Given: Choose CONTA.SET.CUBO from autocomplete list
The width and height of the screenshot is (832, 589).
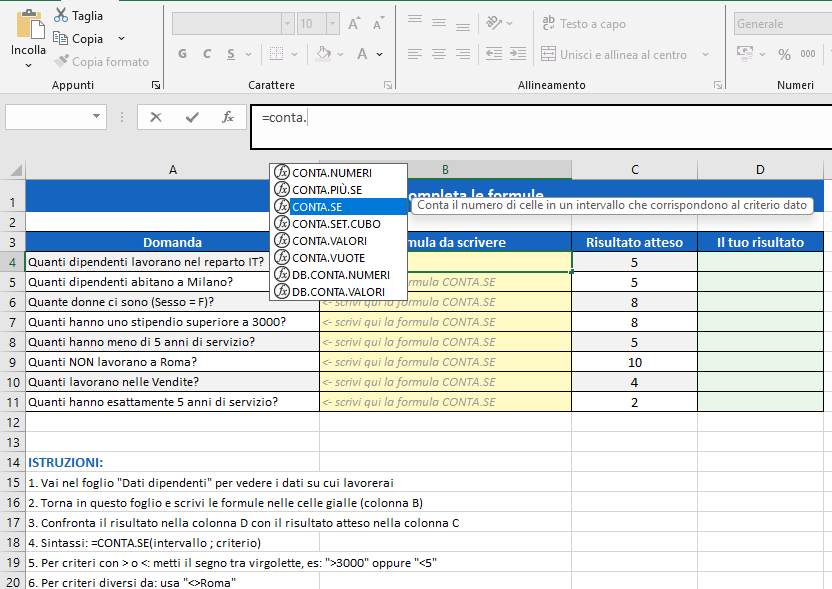Looking at the screenshot, I should coord(339,224).
